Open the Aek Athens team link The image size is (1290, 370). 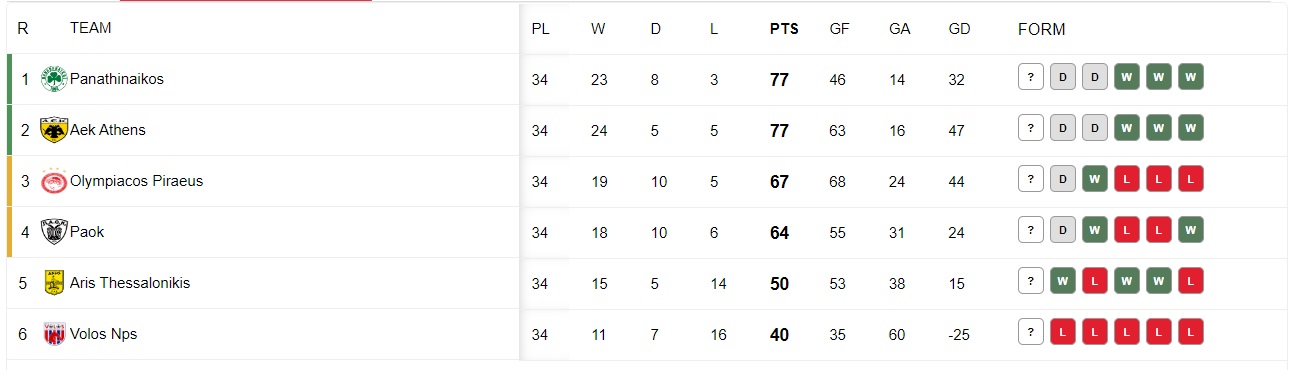108,130
